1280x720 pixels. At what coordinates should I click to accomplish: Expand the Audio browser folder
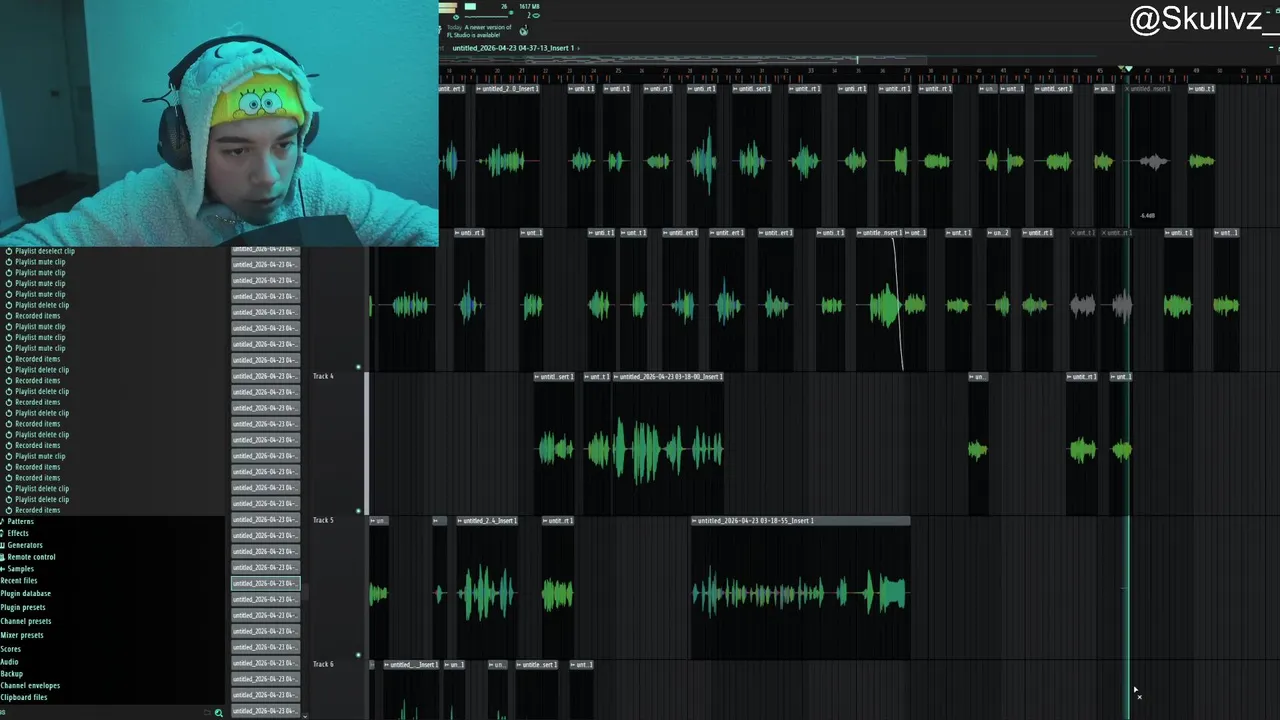point(10,662)
